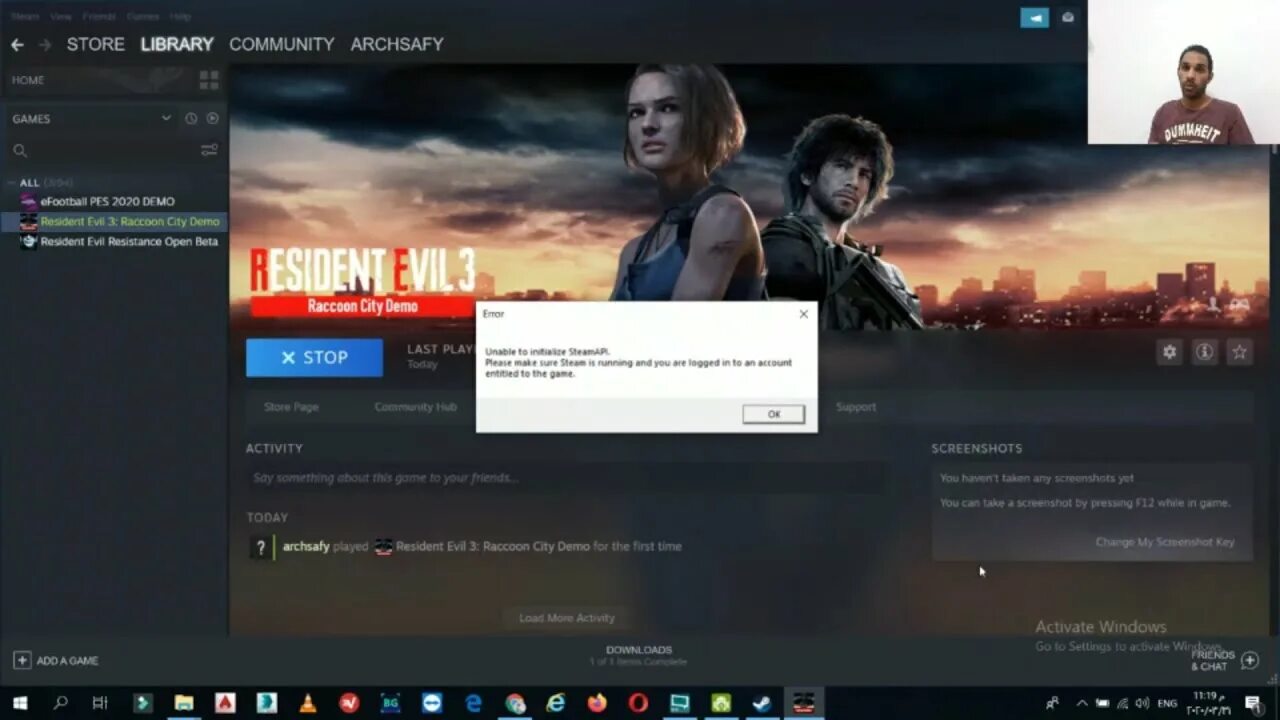Go back with the left arrow button

coord(17,45)
